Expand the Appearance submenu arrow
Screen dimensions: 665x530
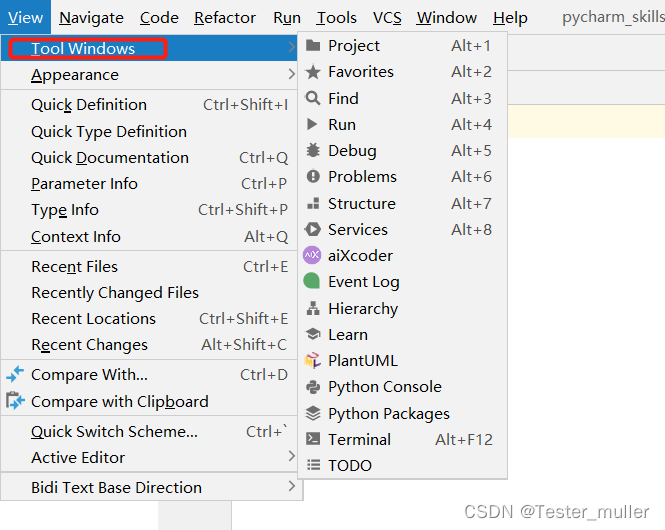pyautogui.click(x=291, y=74)
